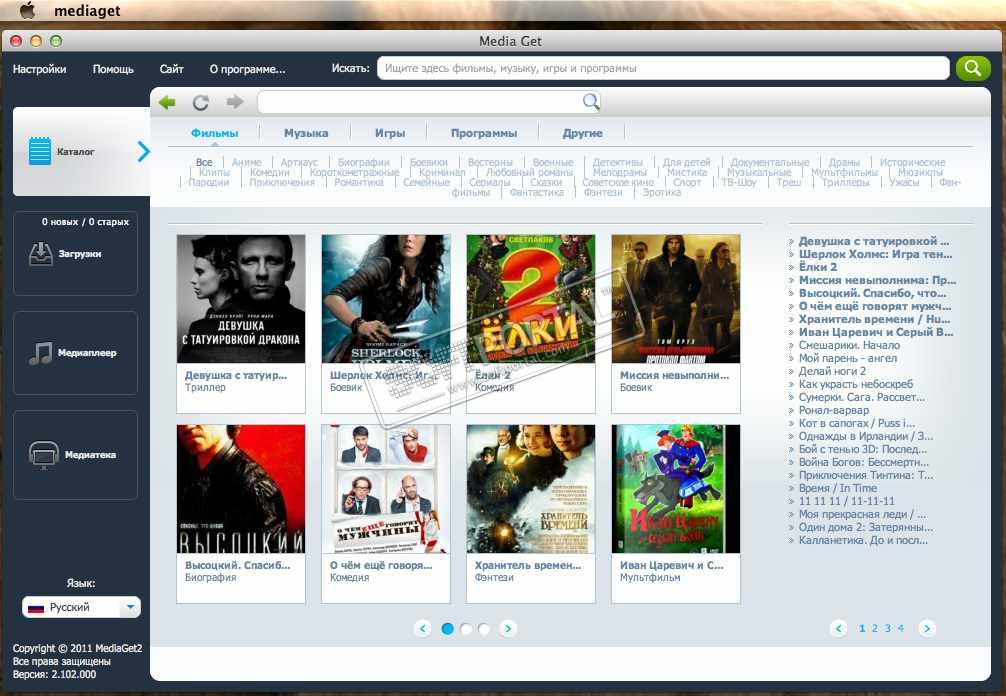Click the green search button

(x=973, y=68)
